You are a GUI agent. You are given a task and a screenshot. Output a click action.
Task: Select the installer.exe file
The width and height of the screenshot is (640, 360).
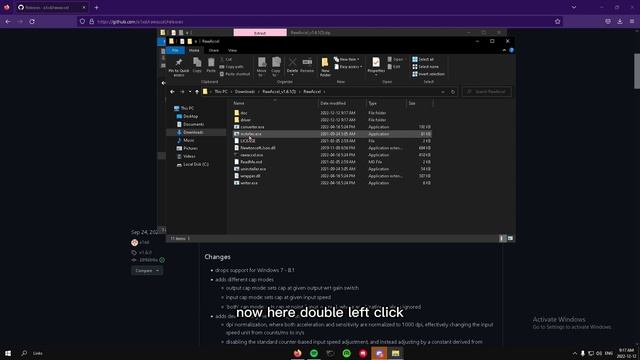tap(332, 134)
